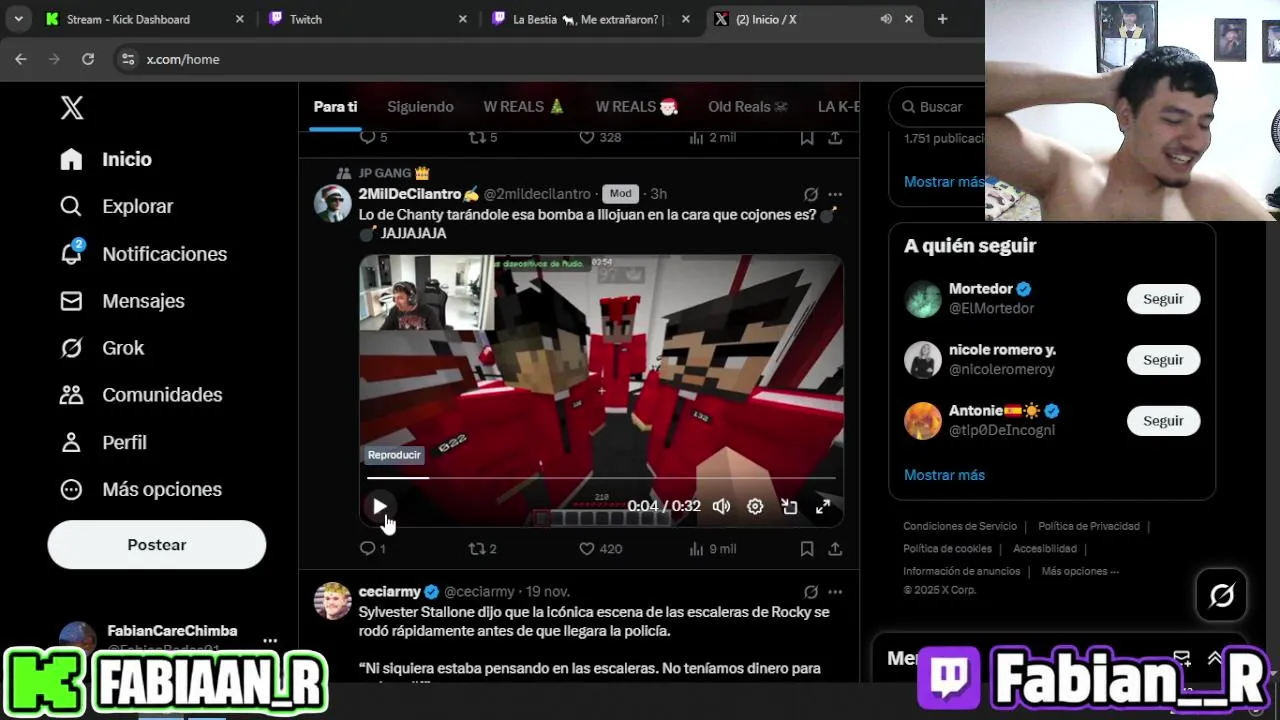Screen dimensions: 1280x720
Task: Follow nicole romero y.
Action: click(x=1163, y=360)
